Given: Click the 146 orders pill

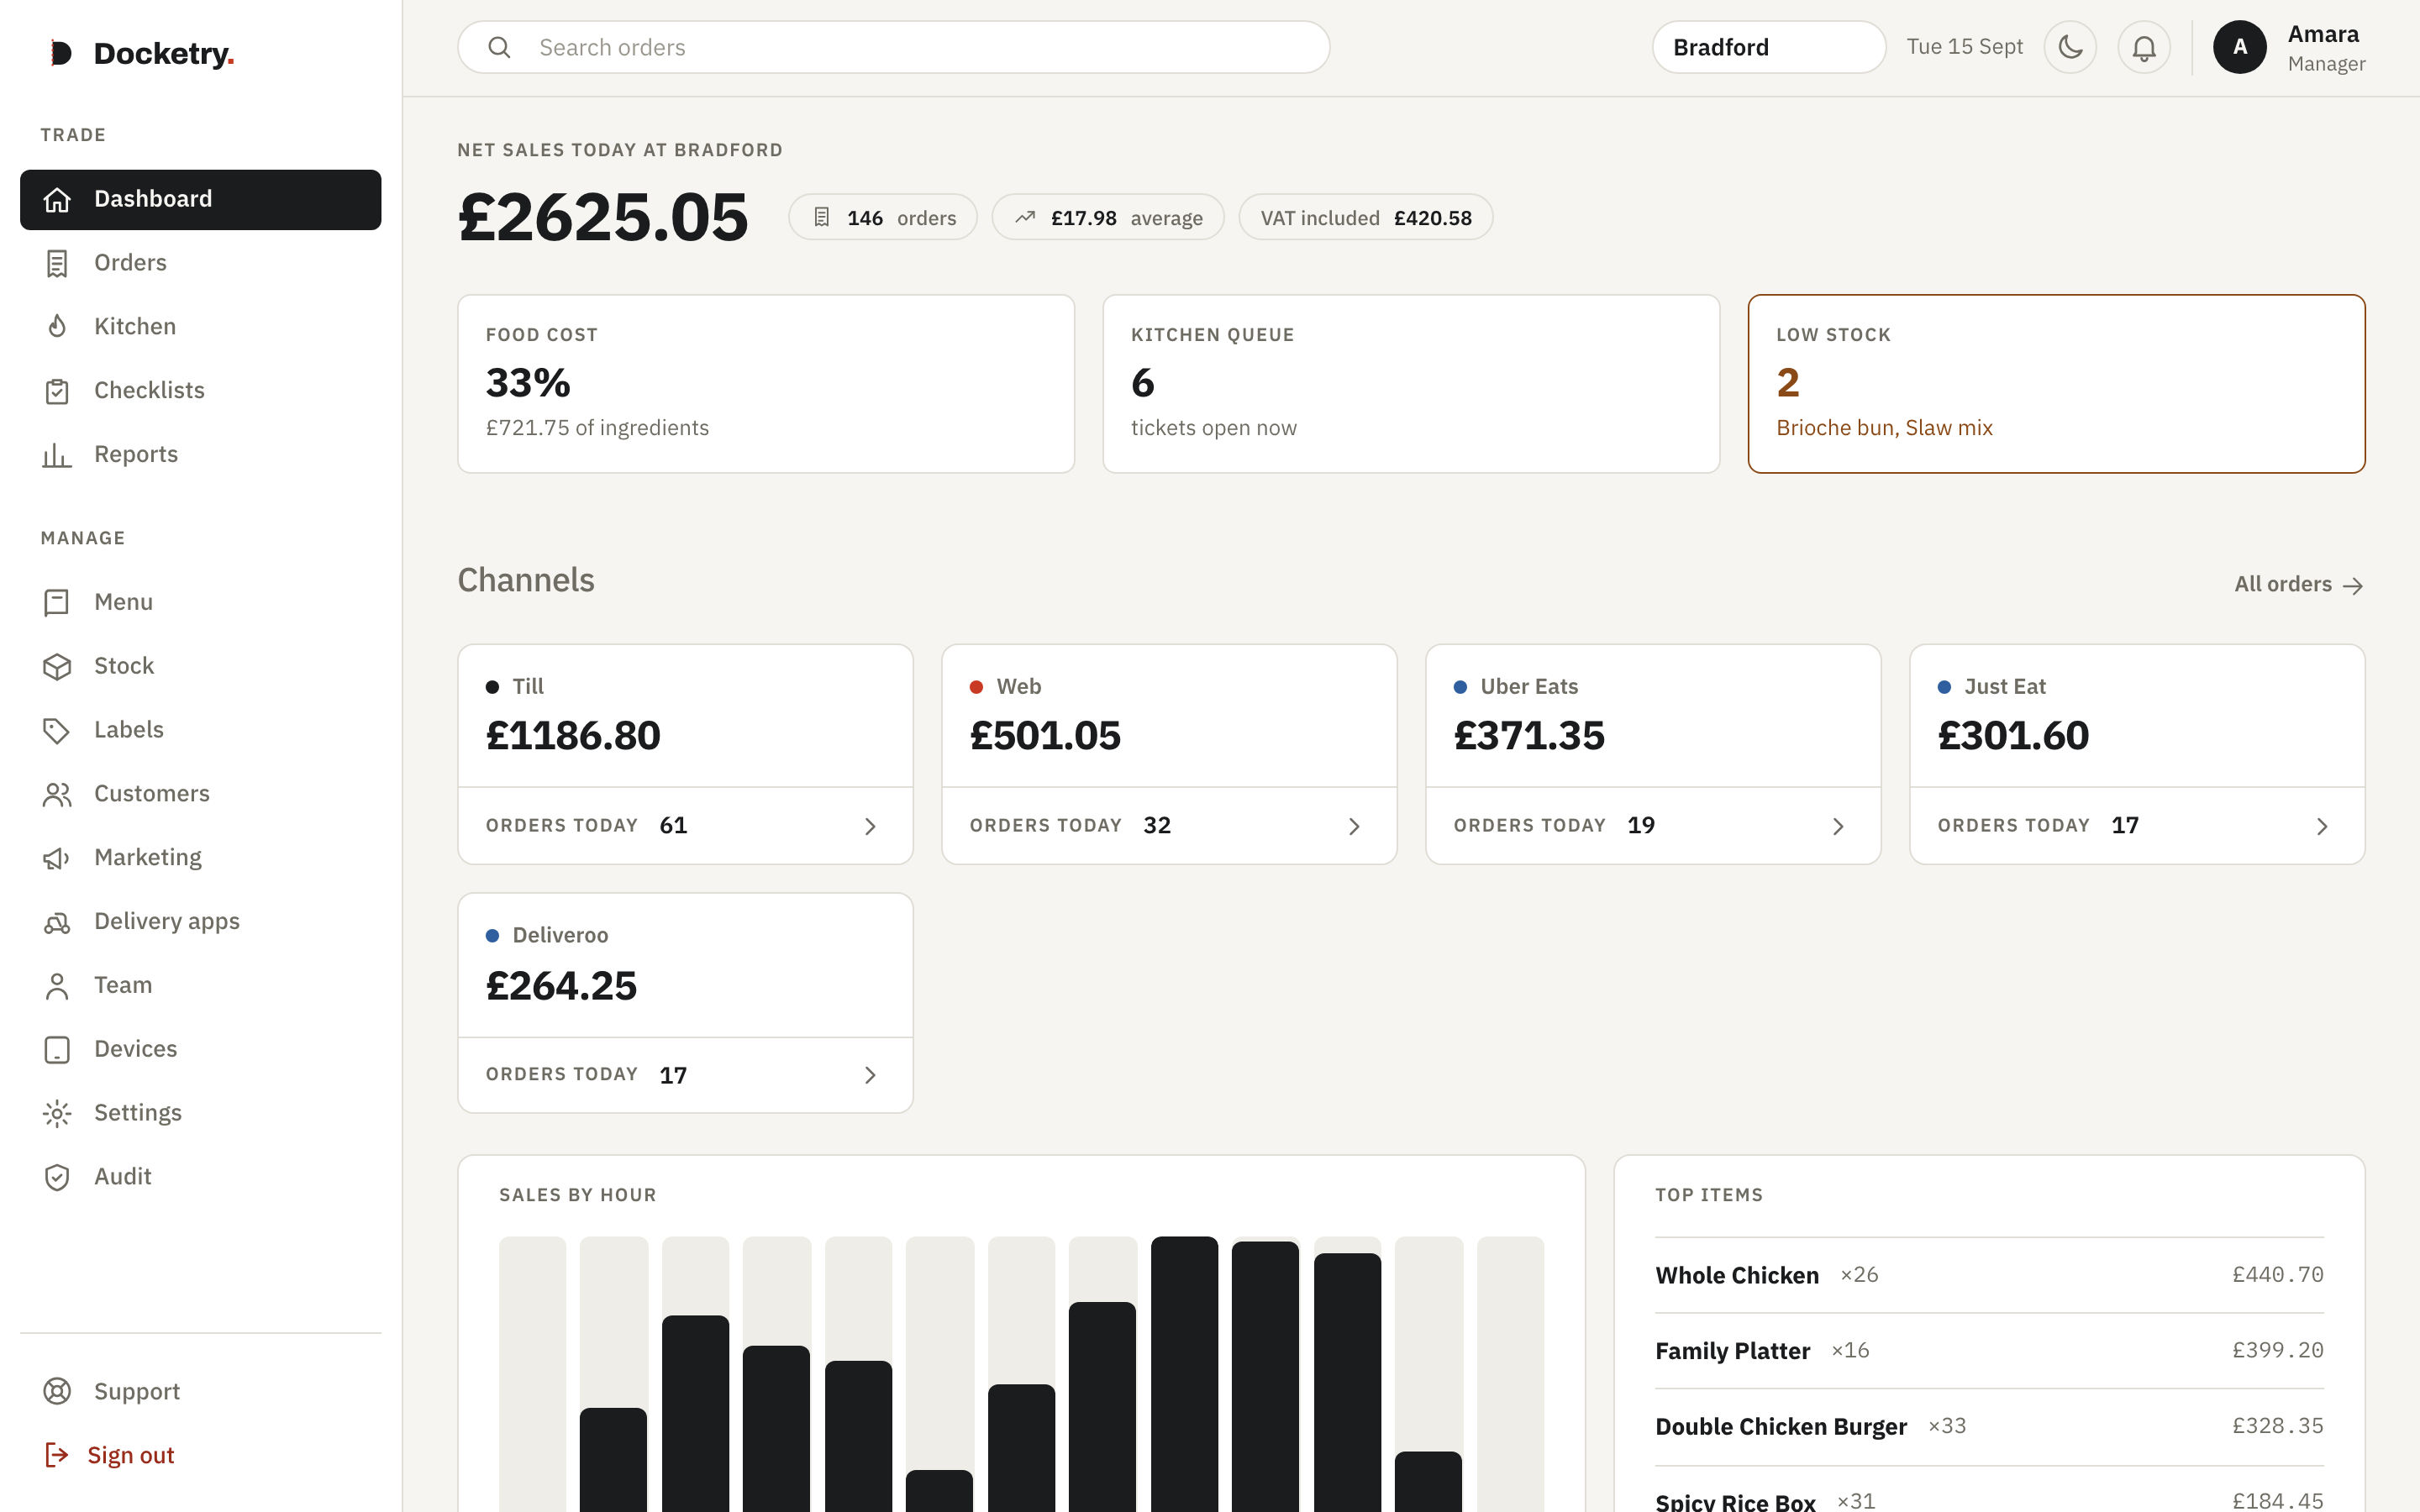Looking at the screenshot, I should [882, 217].
